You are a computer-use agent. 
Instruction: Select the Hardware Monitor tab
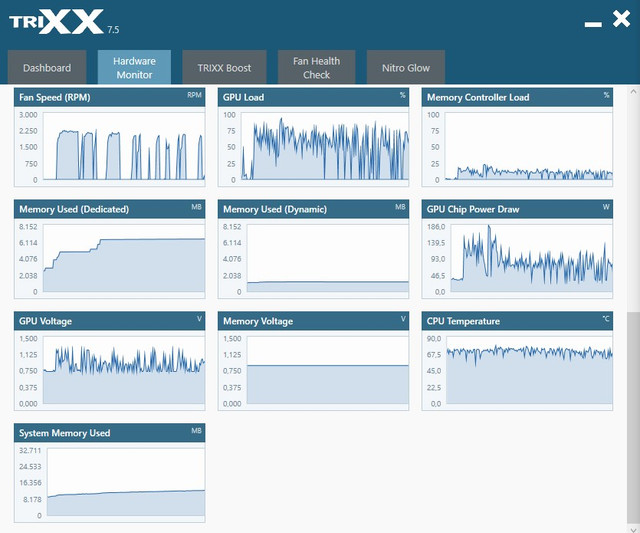[x=134, y=67]
